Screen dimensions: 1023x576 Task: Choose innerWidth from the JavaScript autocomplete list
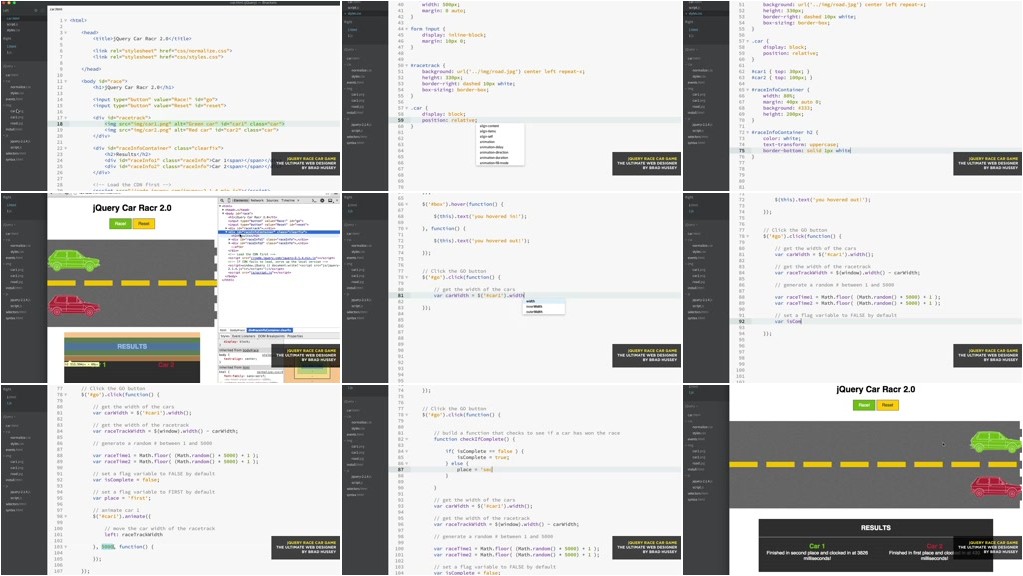click(x=534, y=307)
